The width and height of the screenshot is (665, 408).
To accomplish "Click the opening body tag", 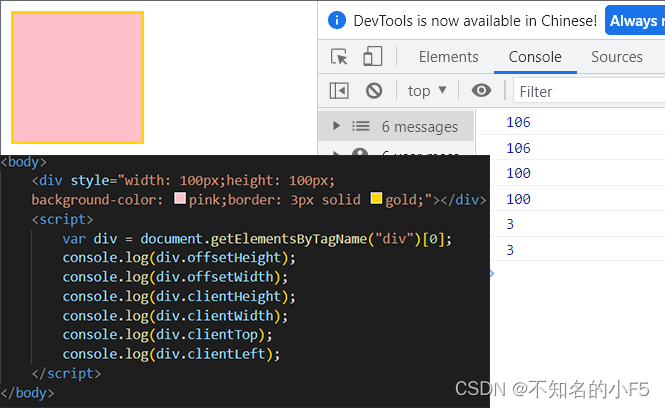I will 23,162.
